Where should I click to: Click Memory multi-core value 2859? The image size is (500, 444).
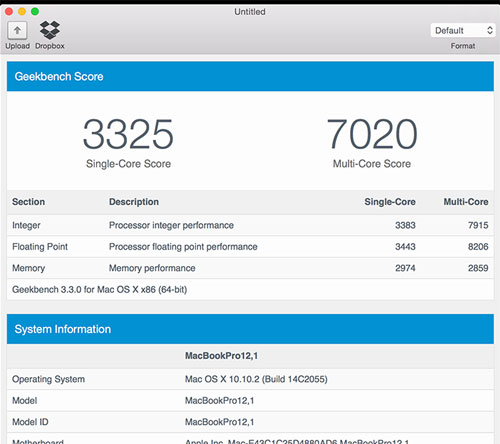coord(478,268)
